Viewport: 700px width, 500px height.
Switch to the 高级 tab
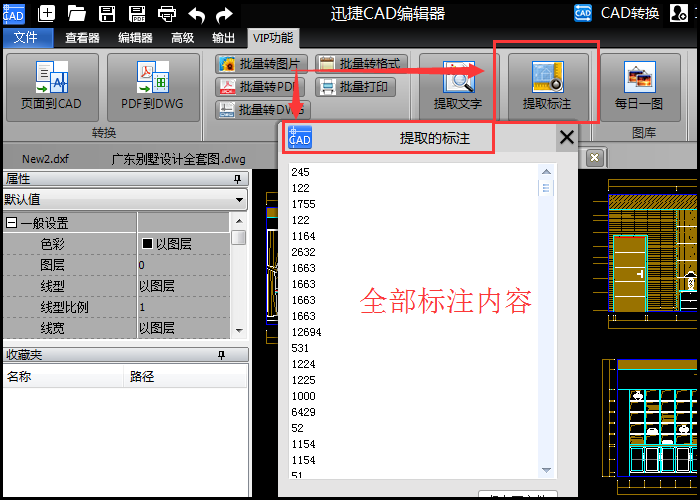point(183,38)
